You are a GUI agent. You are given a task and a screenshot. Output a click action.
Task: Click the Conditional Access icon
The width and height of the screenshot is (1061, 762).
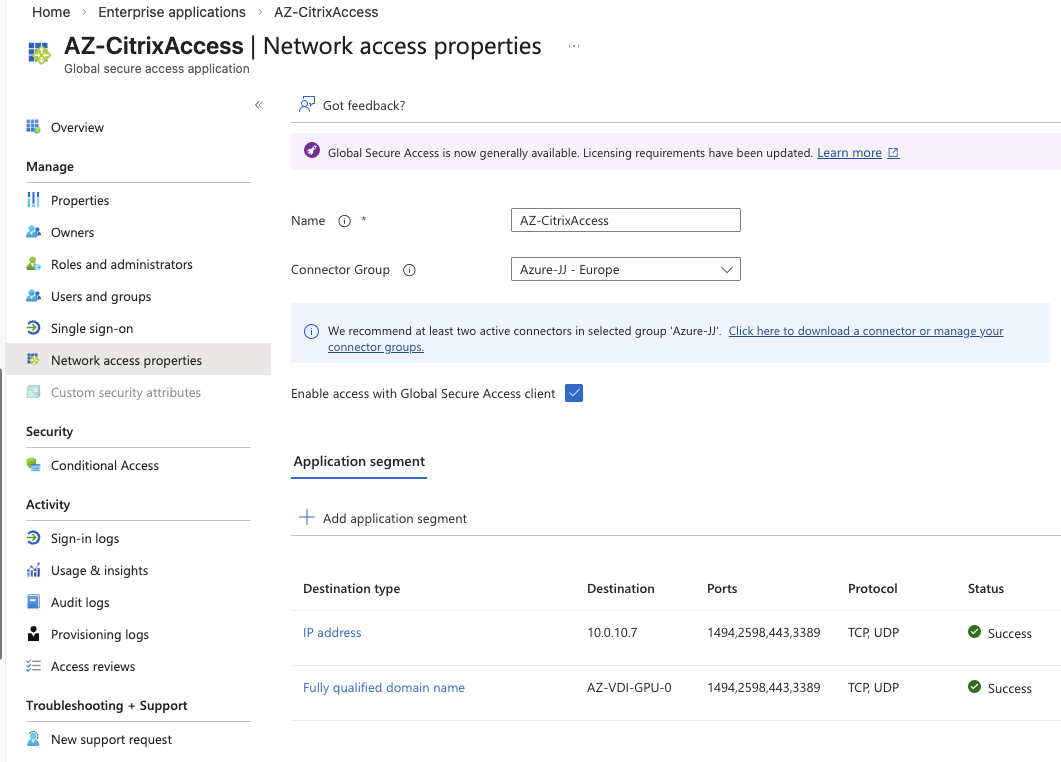pyautogui.click(x=33, y=465)
